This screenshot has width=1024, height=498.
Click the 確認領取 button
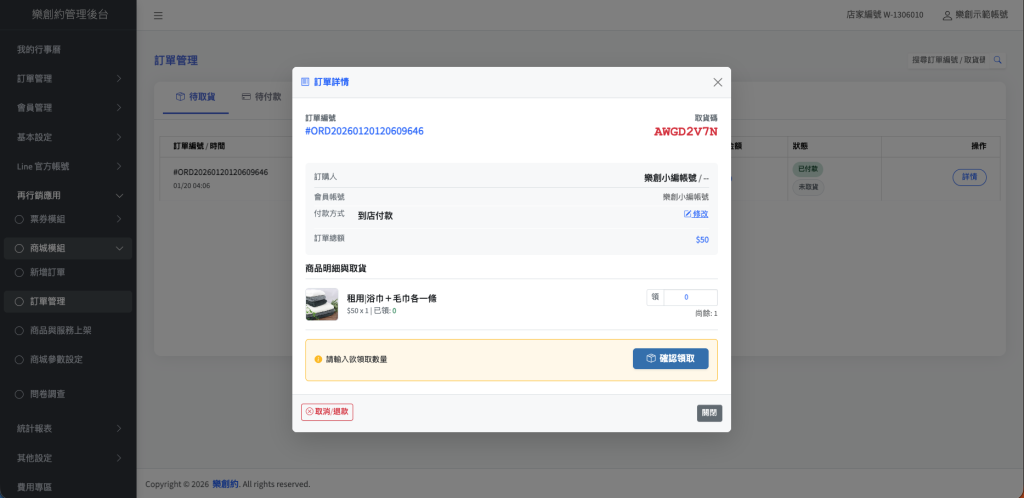[x=670, y=359]
